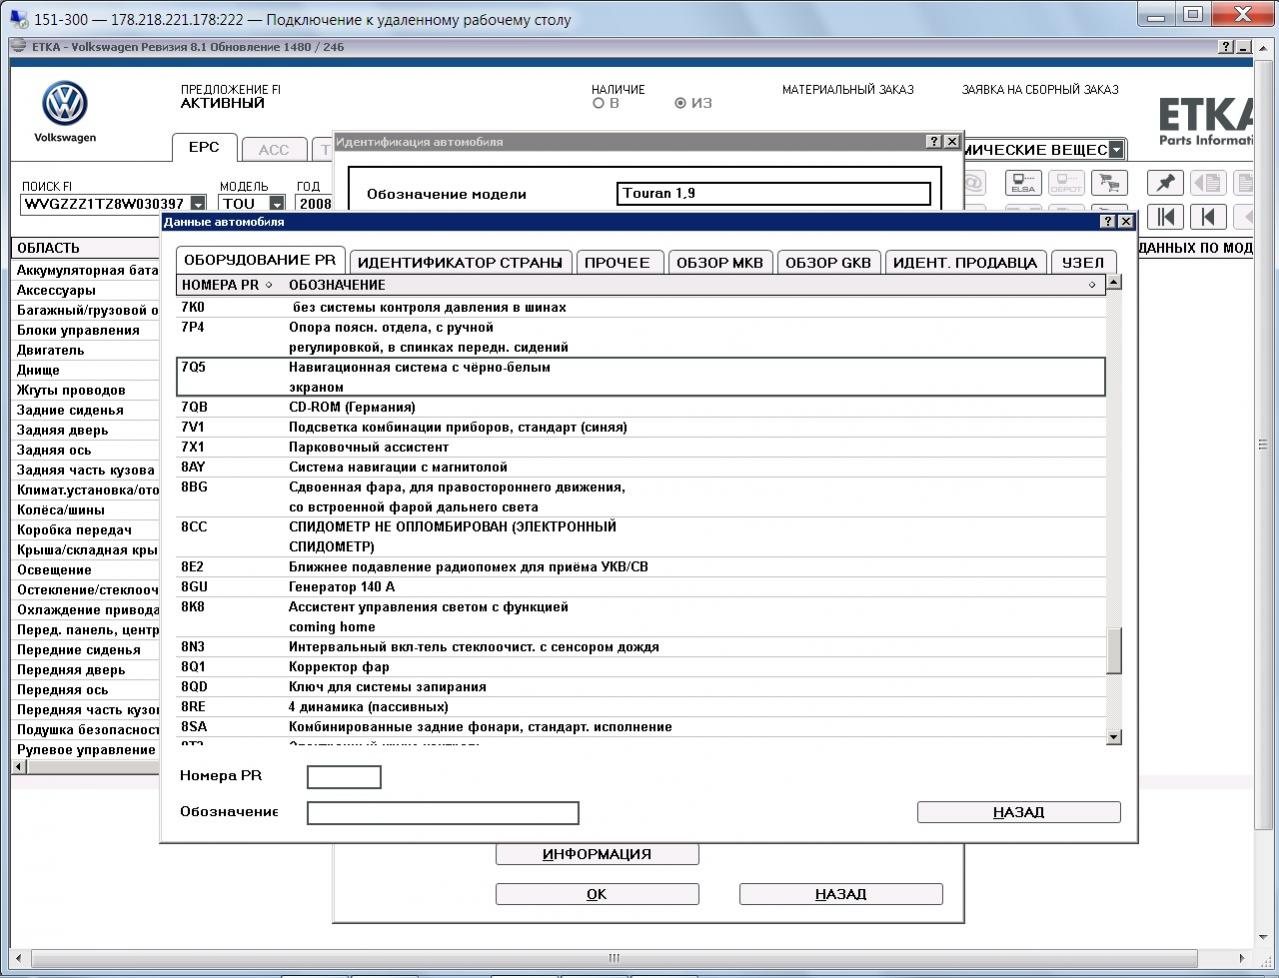Click the Volkswagen logo
The image size is (1279, 978).
(x=65, y=104)
